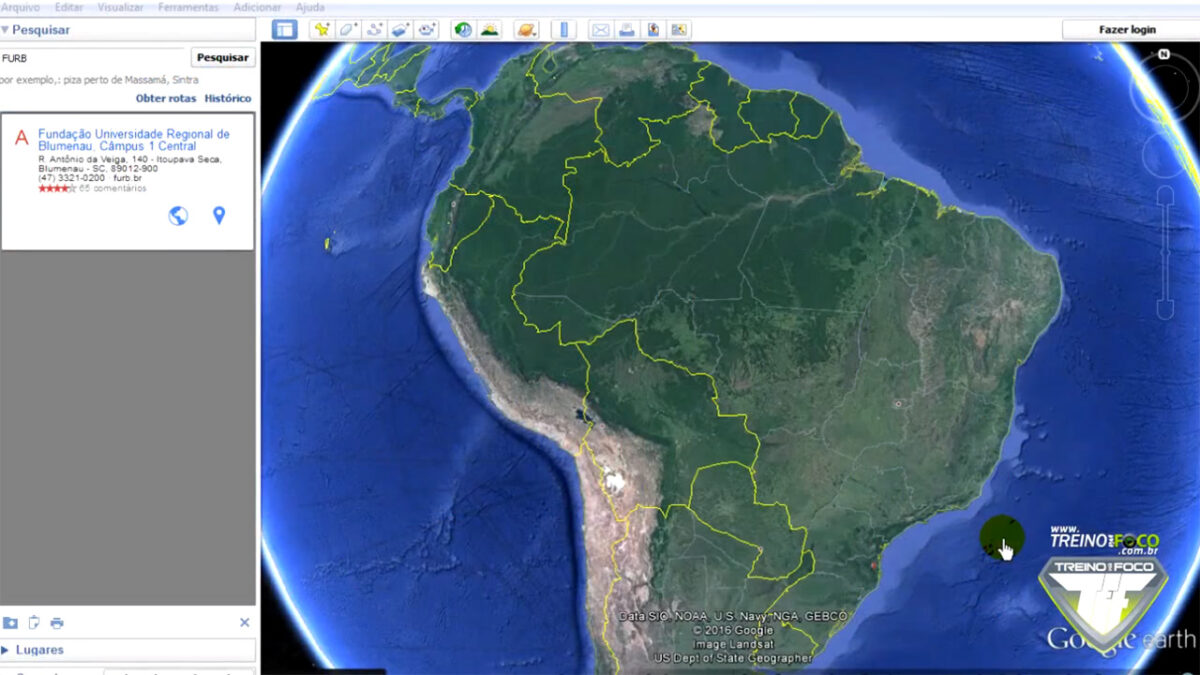The image size is (1200, 675).
Task: Open the Visualizar menu
Action: (x=120, y=7)
